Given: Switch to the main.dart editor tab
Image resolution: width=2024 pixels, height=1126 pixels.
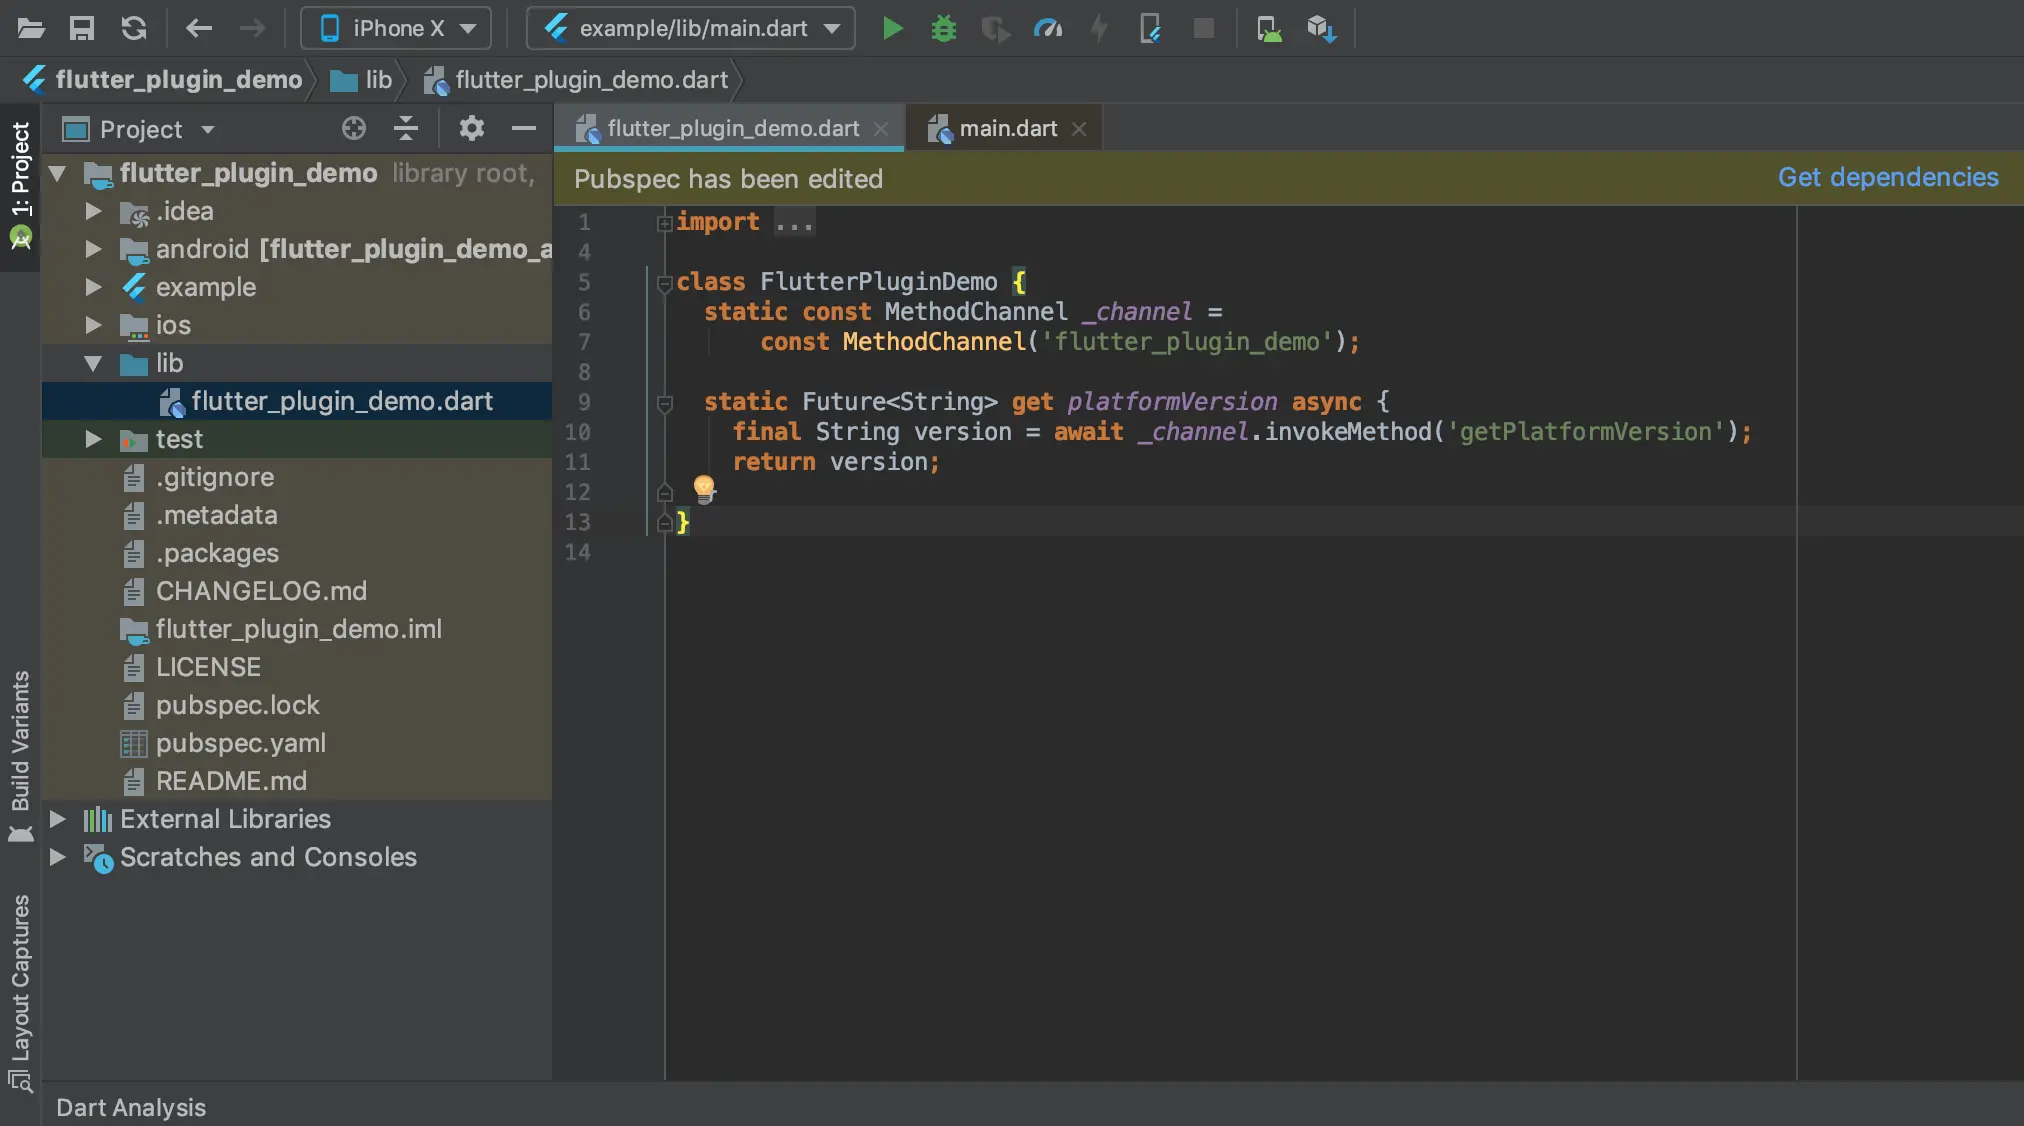Looking at the screenshot, I should (1006, 128).
